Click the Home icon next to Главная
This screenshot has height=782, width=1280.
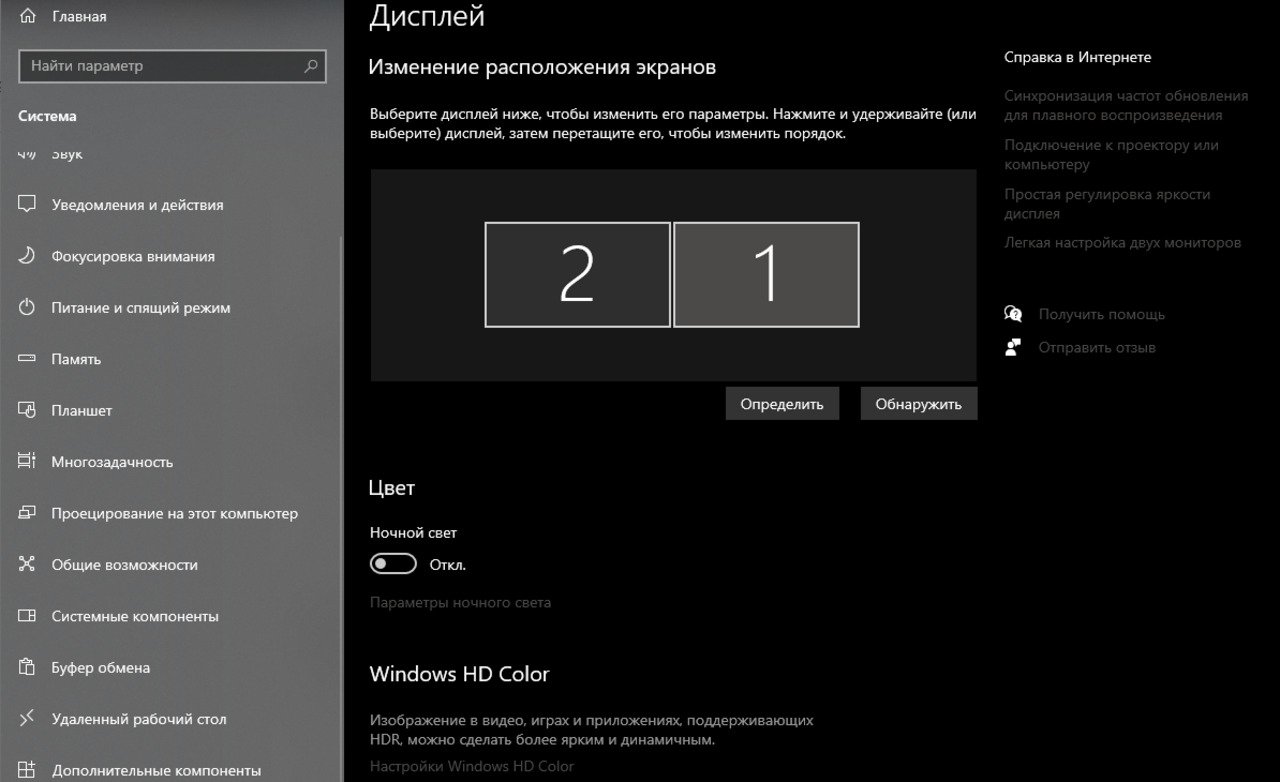[x=27, y=16]
